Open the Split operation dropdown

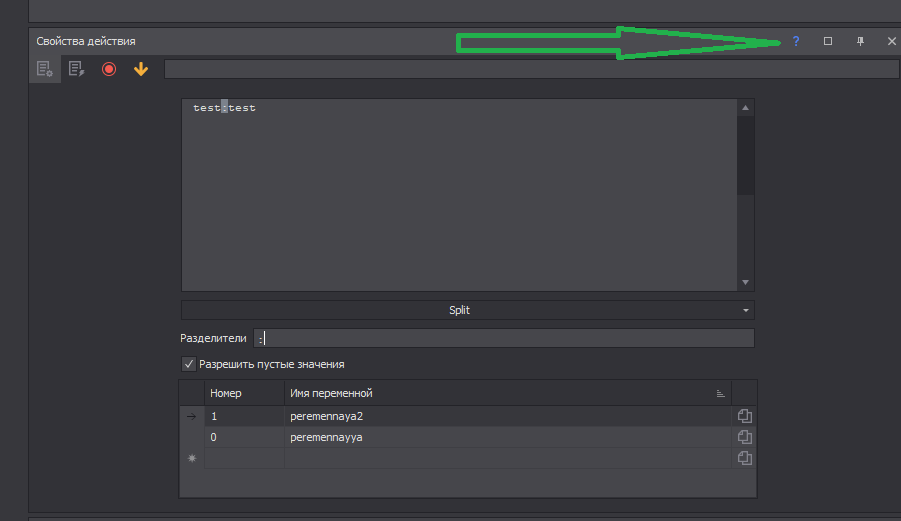[468, 310]
